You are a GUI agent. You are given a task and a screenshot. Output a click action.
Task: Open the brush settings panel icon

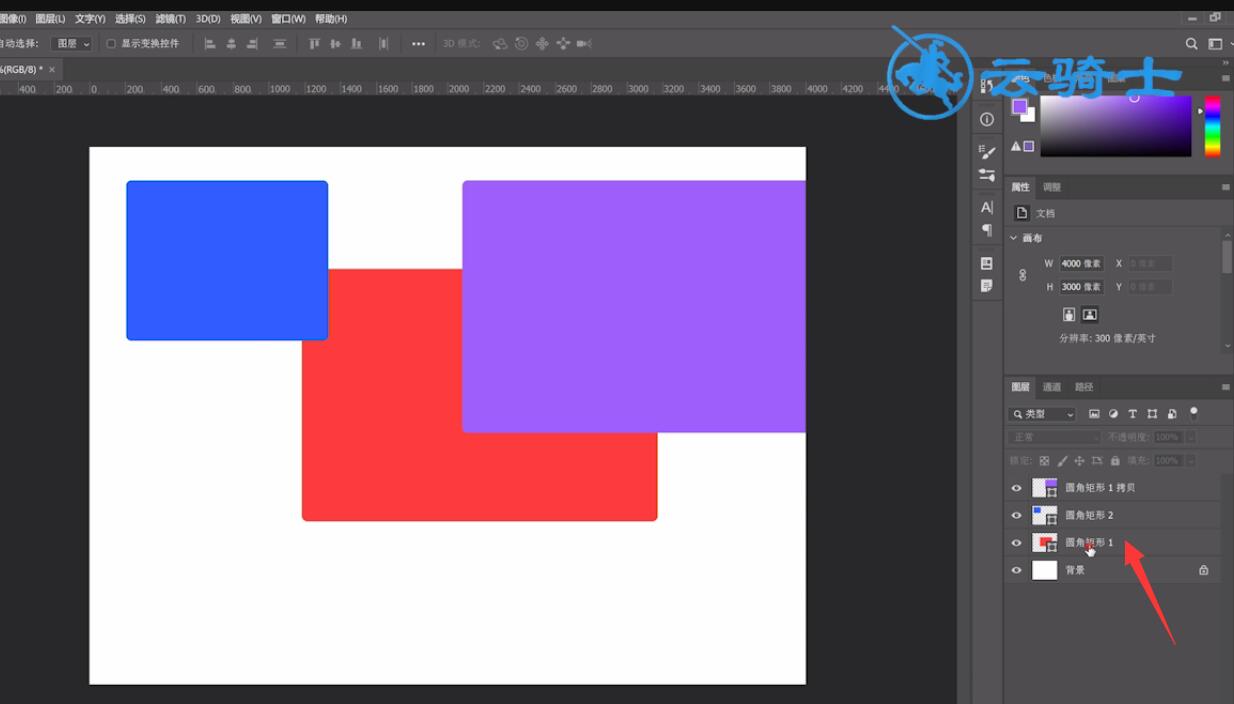click(987, 152)
